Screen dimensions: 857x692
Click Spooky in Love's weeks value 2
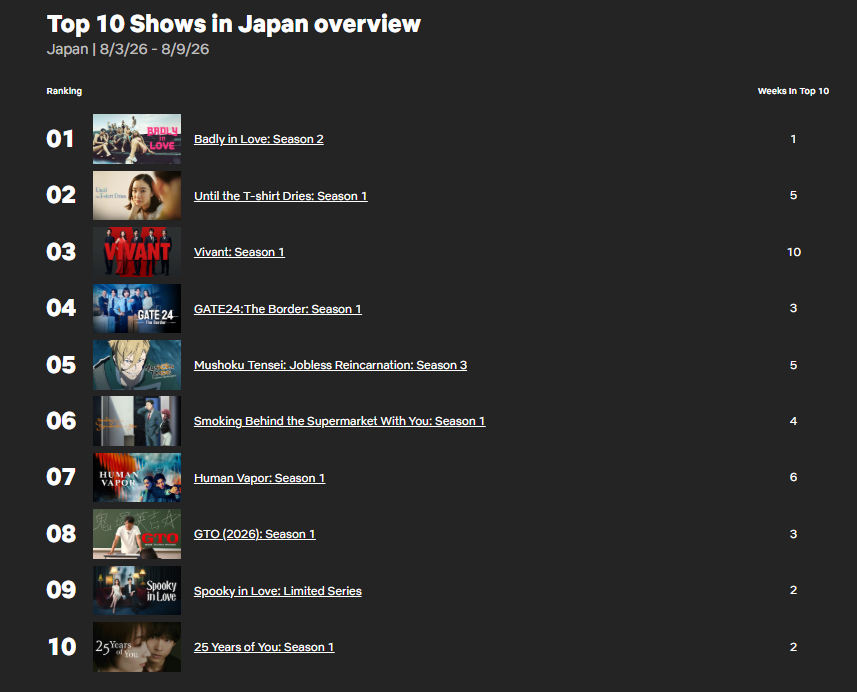793,590
